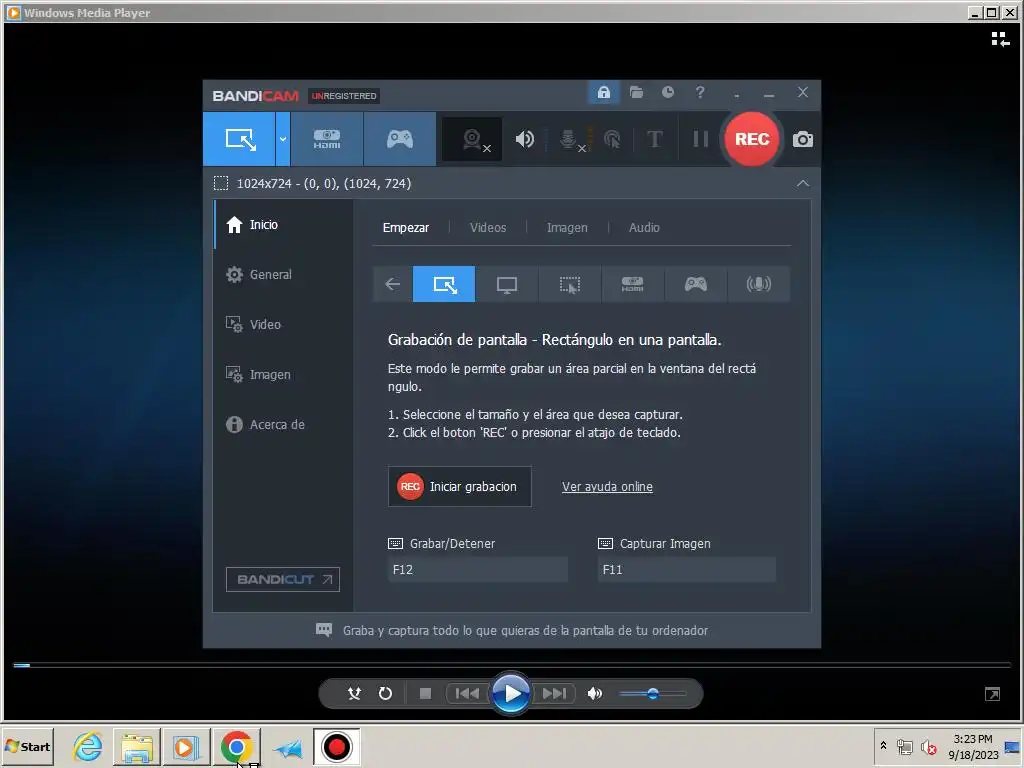Click the big red REC button

tap(752, 139)
